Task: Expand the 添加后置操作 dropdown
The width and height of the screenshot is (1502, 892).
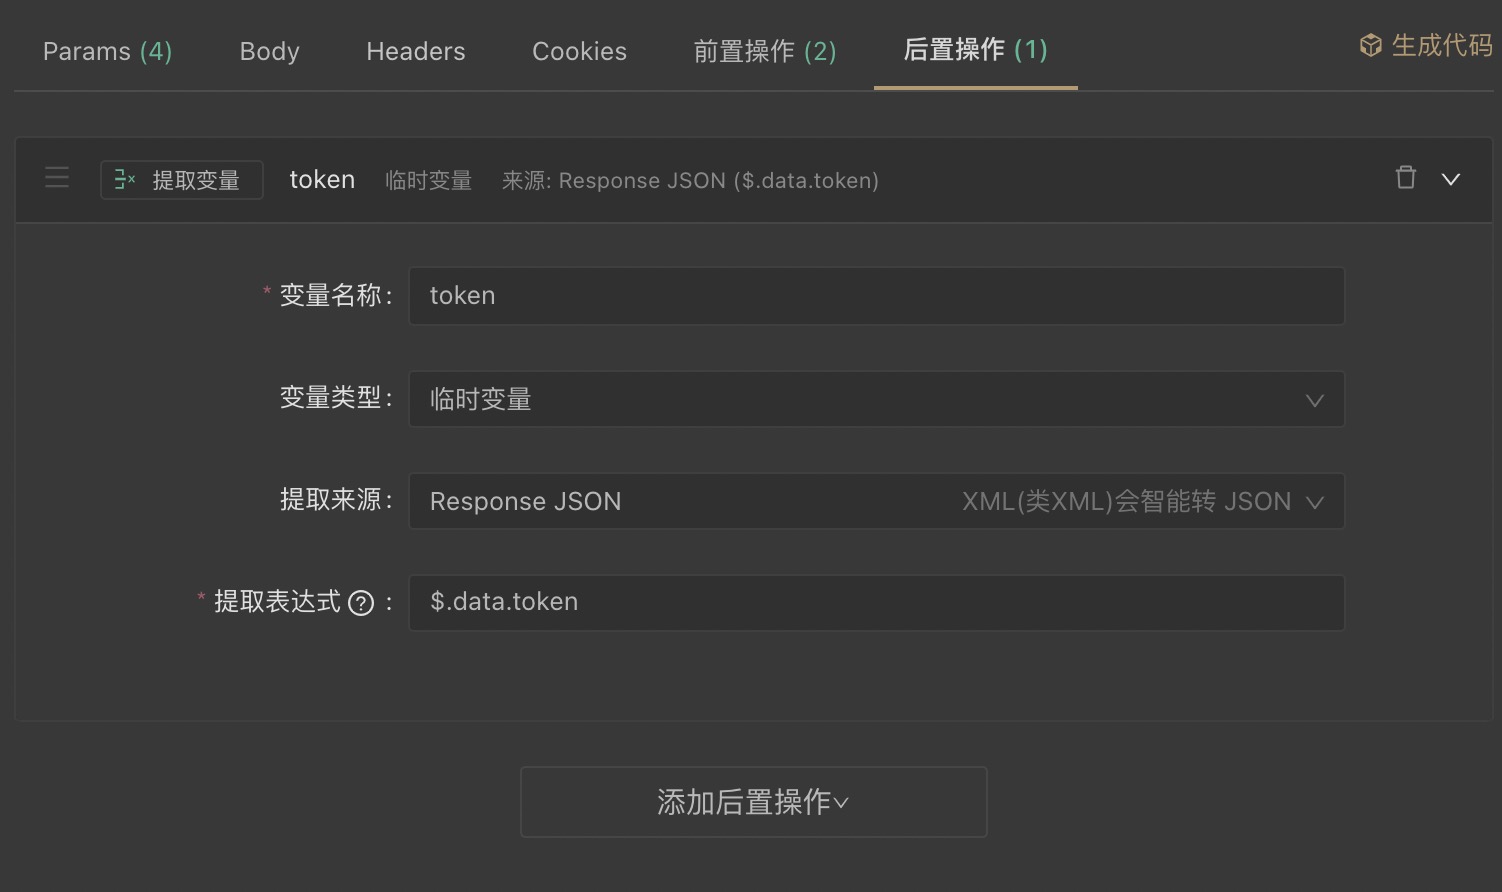Action: pos(843,803)
